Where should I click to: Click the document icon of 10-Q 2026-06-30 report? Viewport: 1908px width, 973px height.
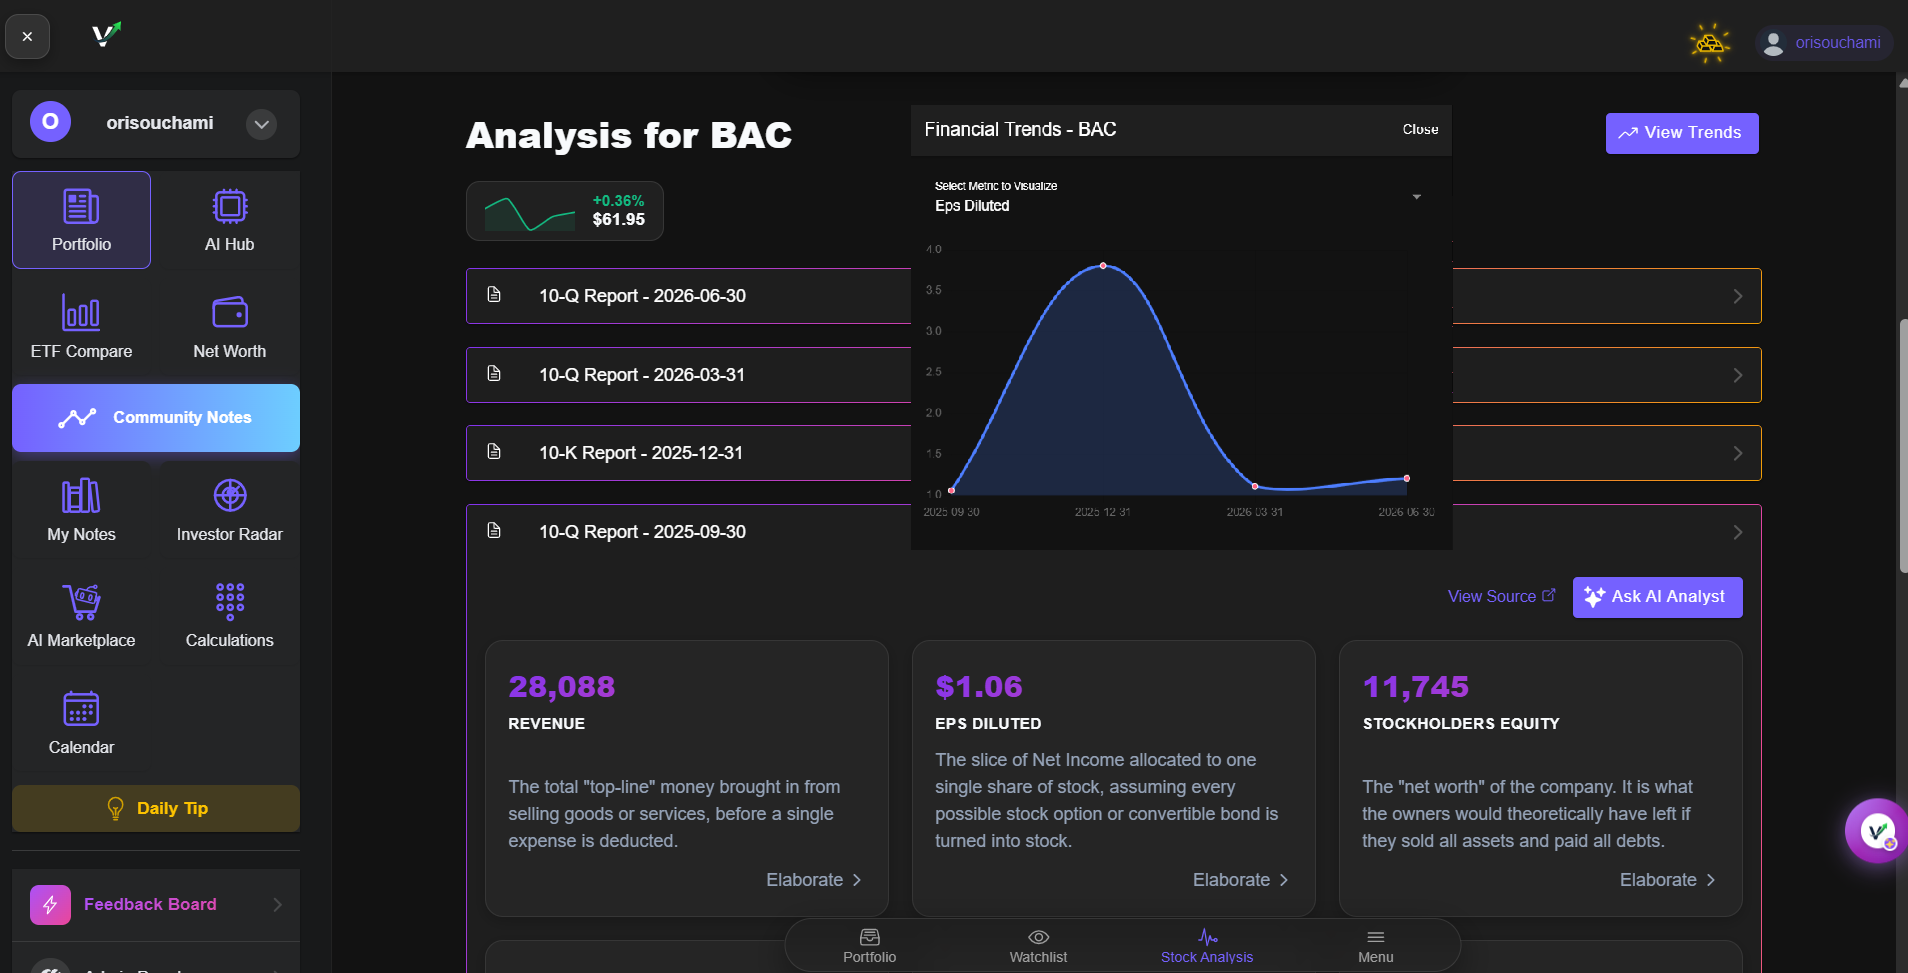tap(494, 294)
